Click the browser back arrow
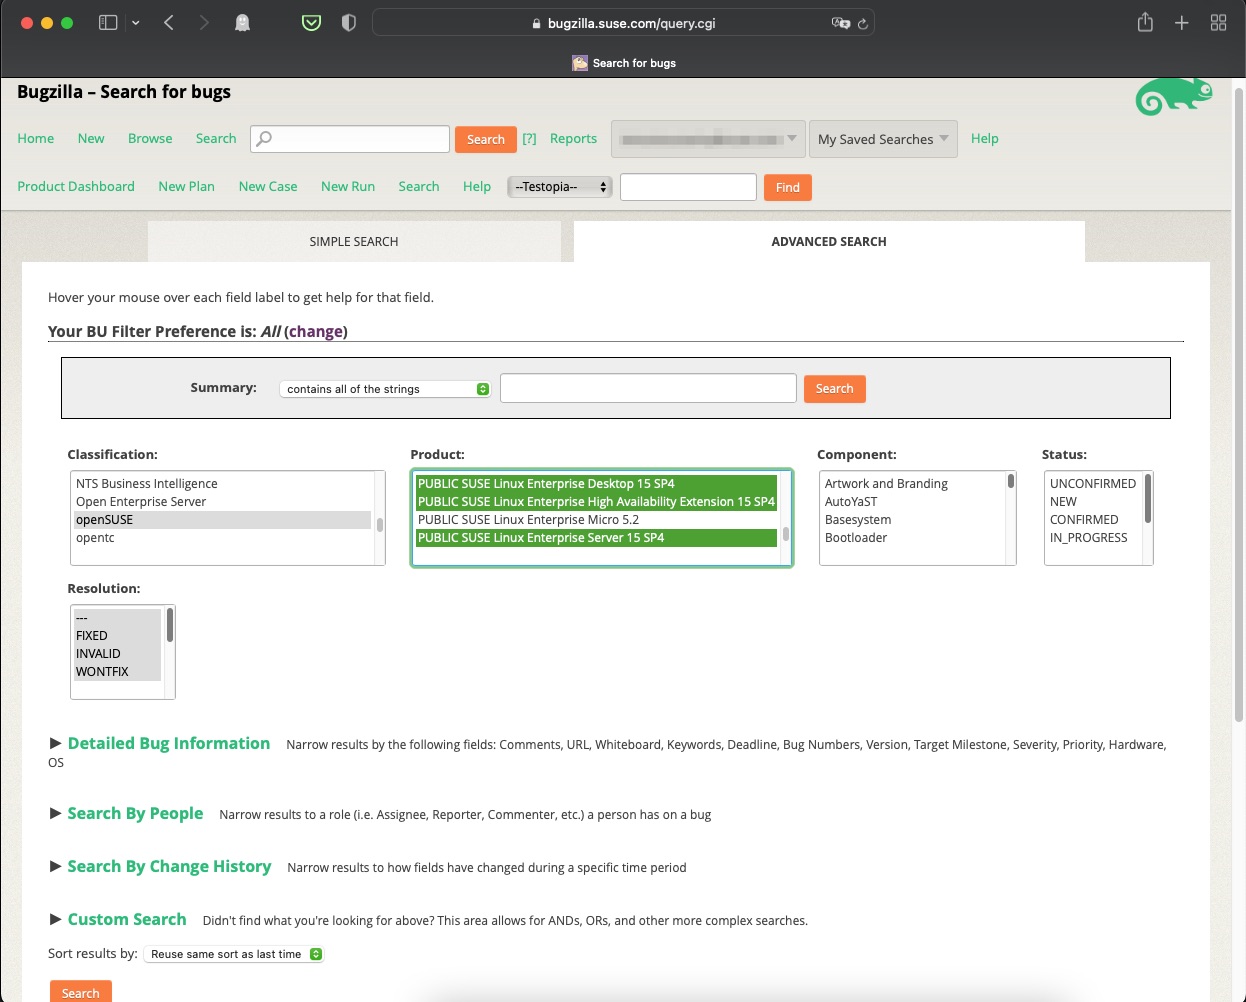Image resolution: width=1246 pixels, height=1002 pixels. coord(169,23)
